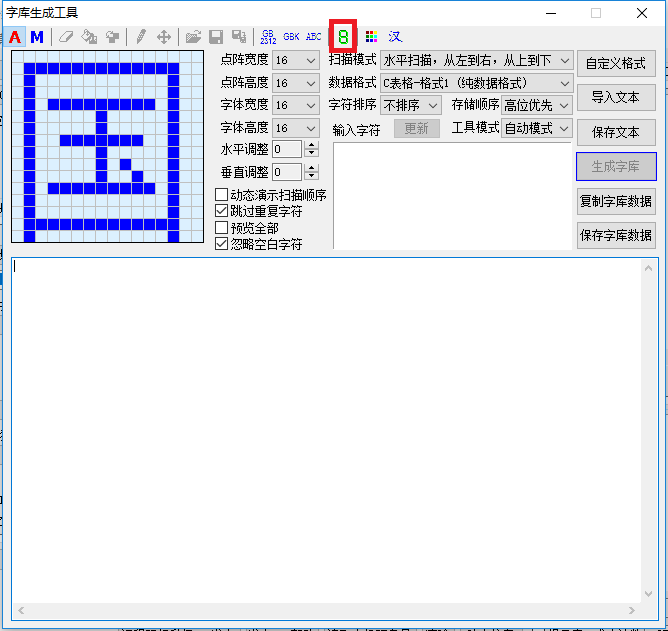Click 复制字库数据 button
Image resolution: width=668 pixels, height=631 pixels.
(x=616, y=201)
